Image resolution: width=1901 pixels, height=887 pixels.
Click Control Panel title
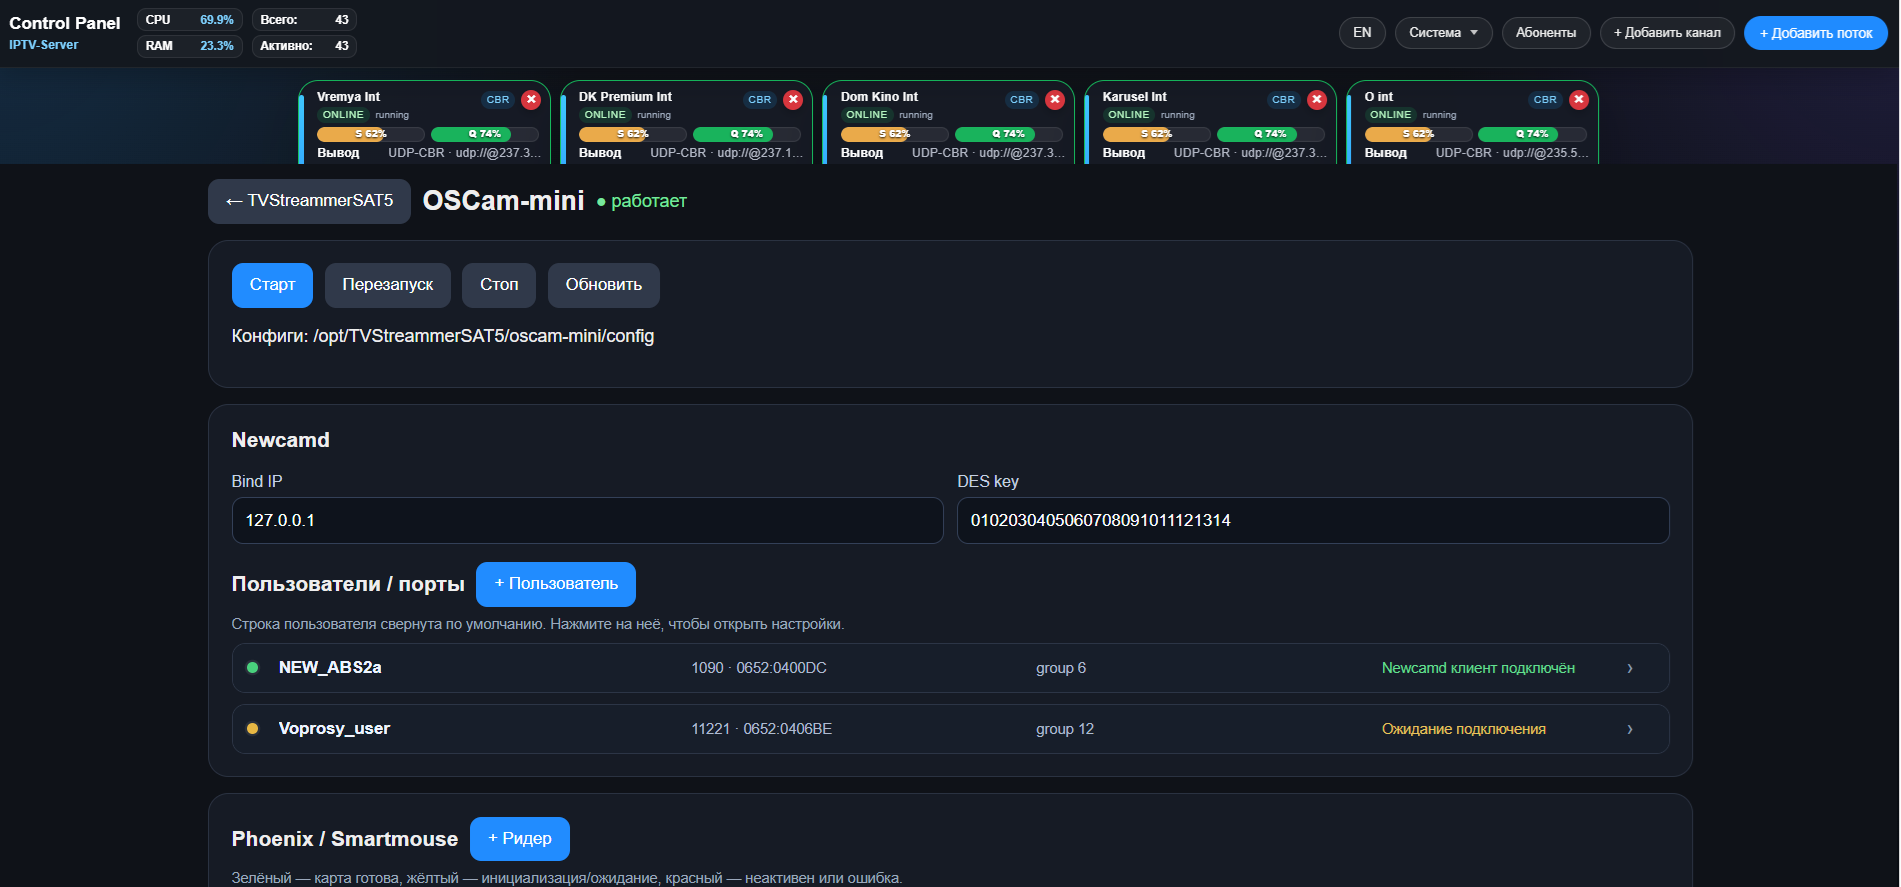(x=65, y=23)
